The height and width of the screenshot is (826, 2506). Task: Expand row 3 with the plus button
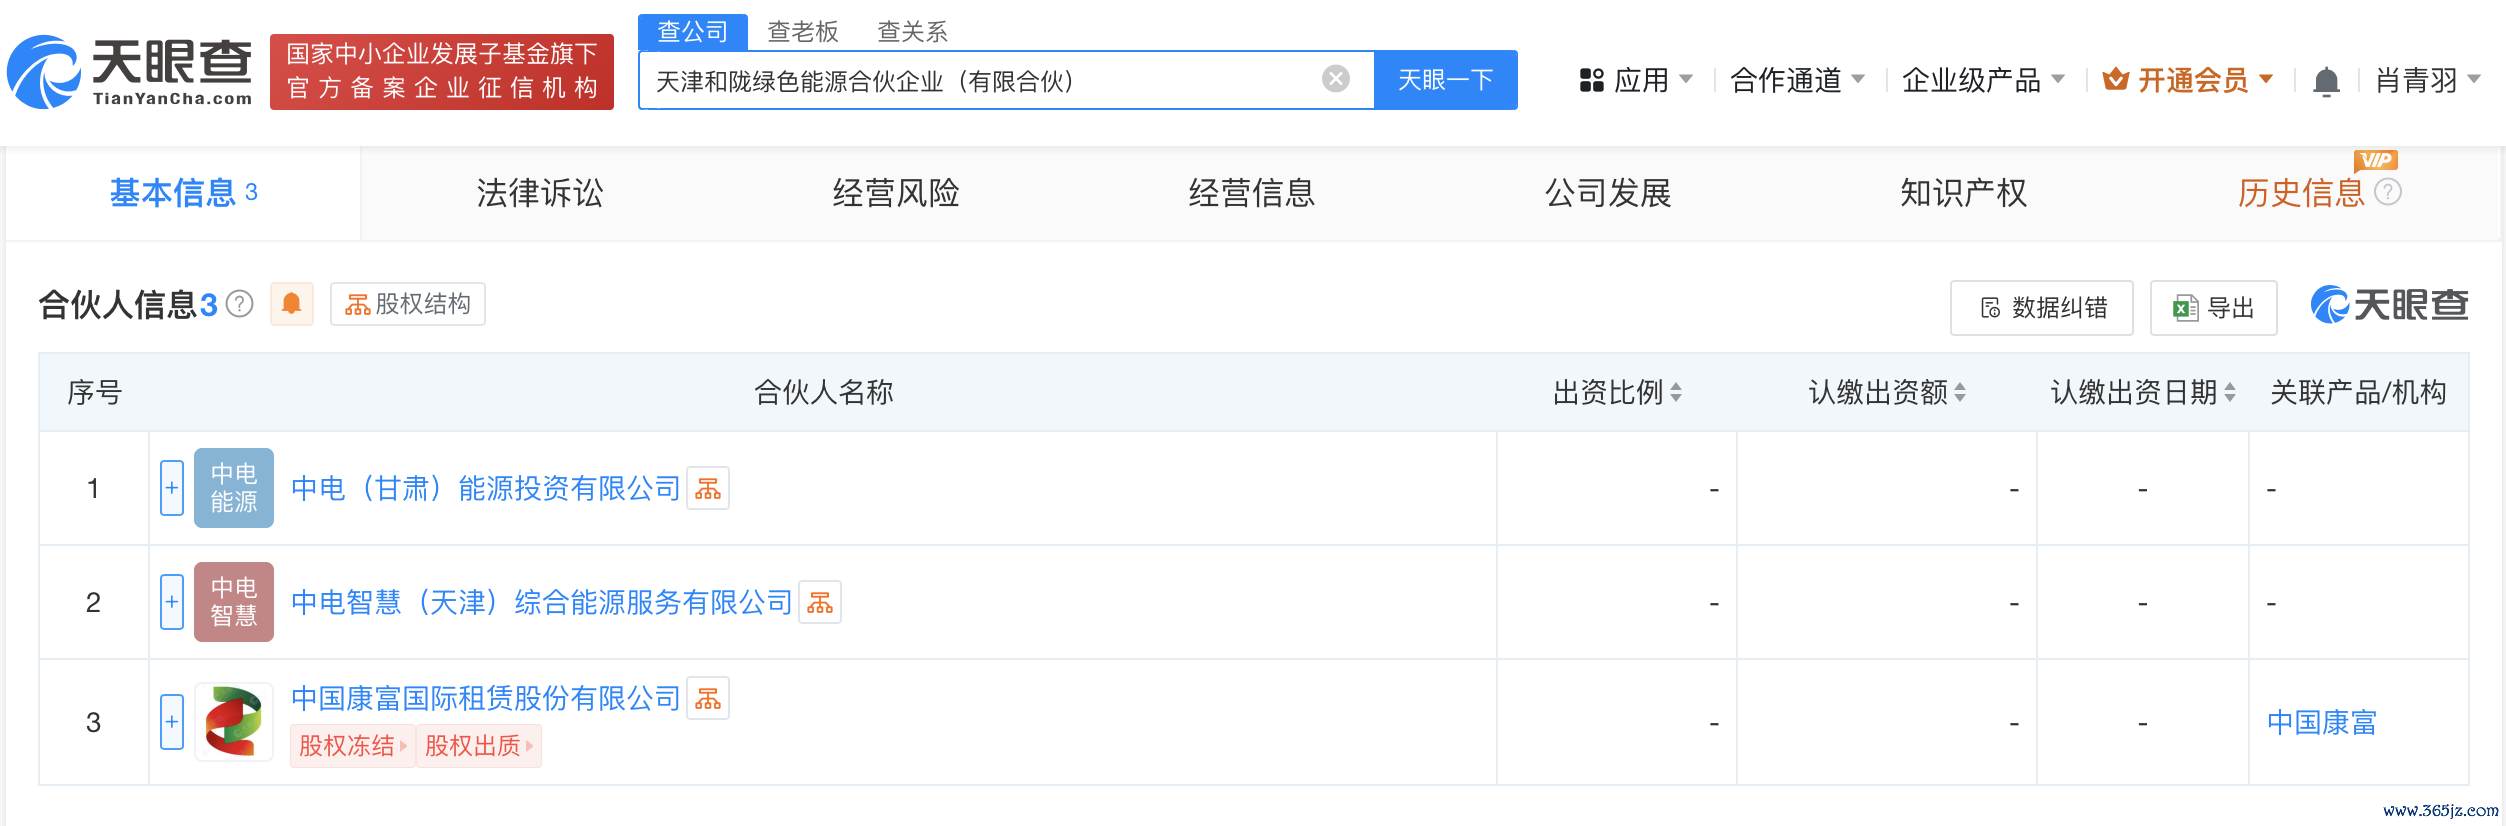pos(172,722)
